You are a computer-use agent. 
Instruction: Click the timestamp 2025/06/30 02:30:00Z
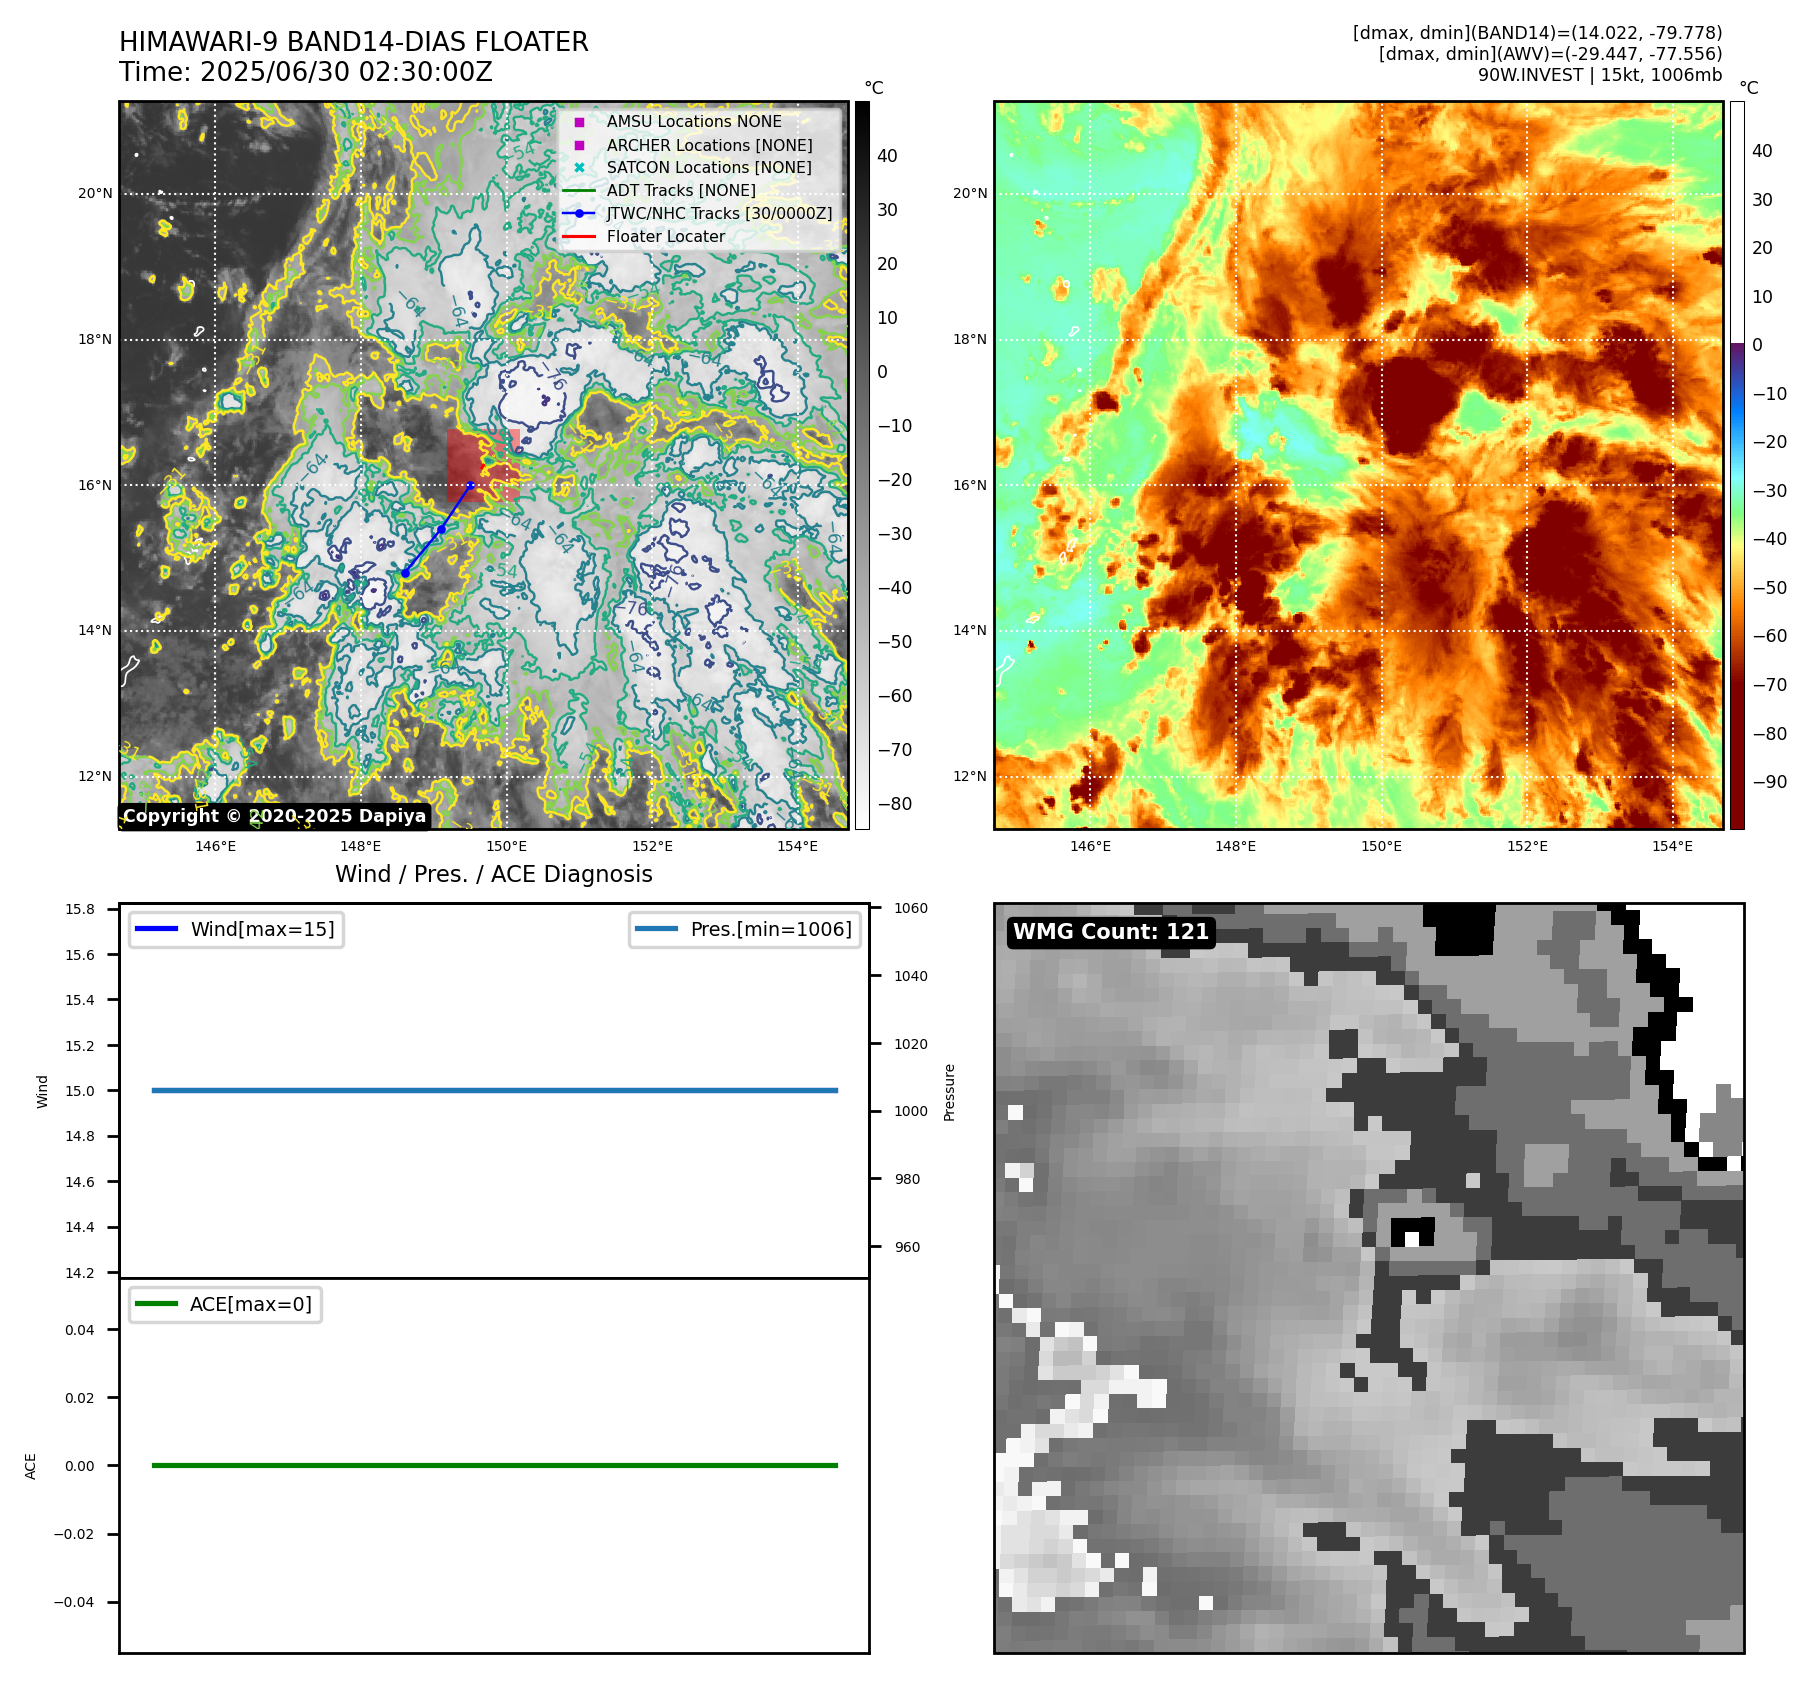pyautogui.click(x=346, y=72)
